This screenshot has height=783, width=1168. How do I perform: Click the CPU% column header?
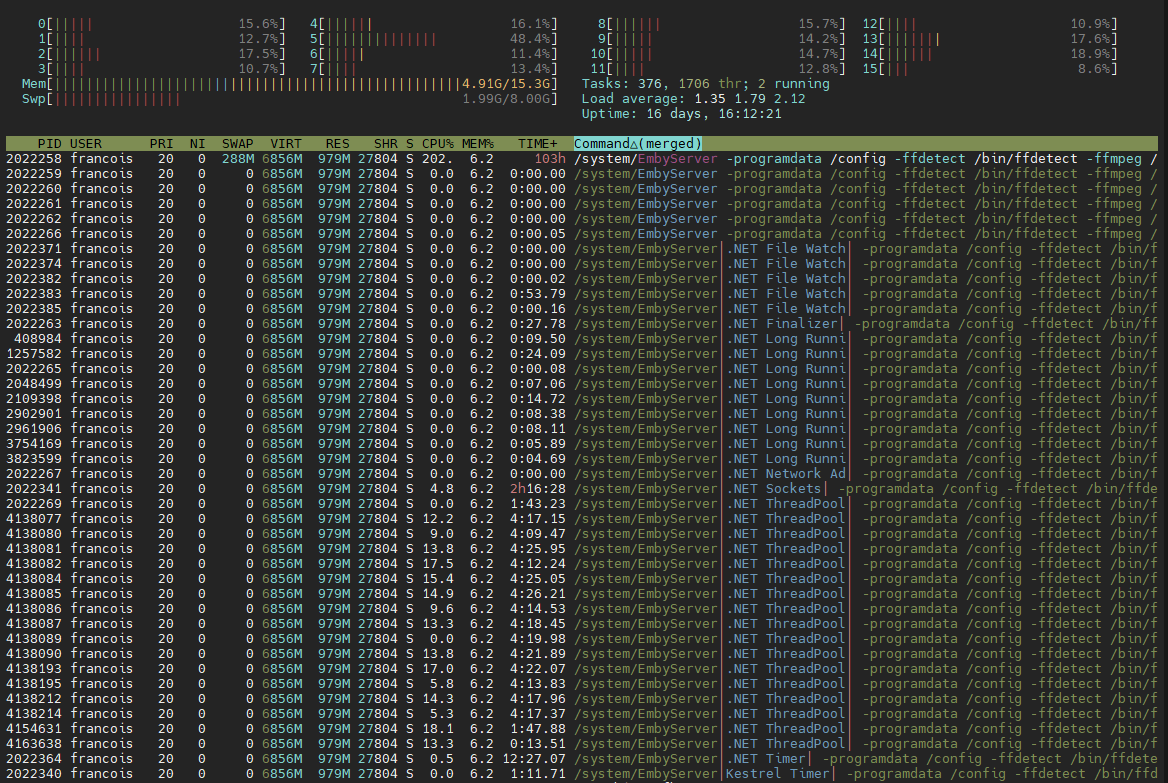[437, 144]
